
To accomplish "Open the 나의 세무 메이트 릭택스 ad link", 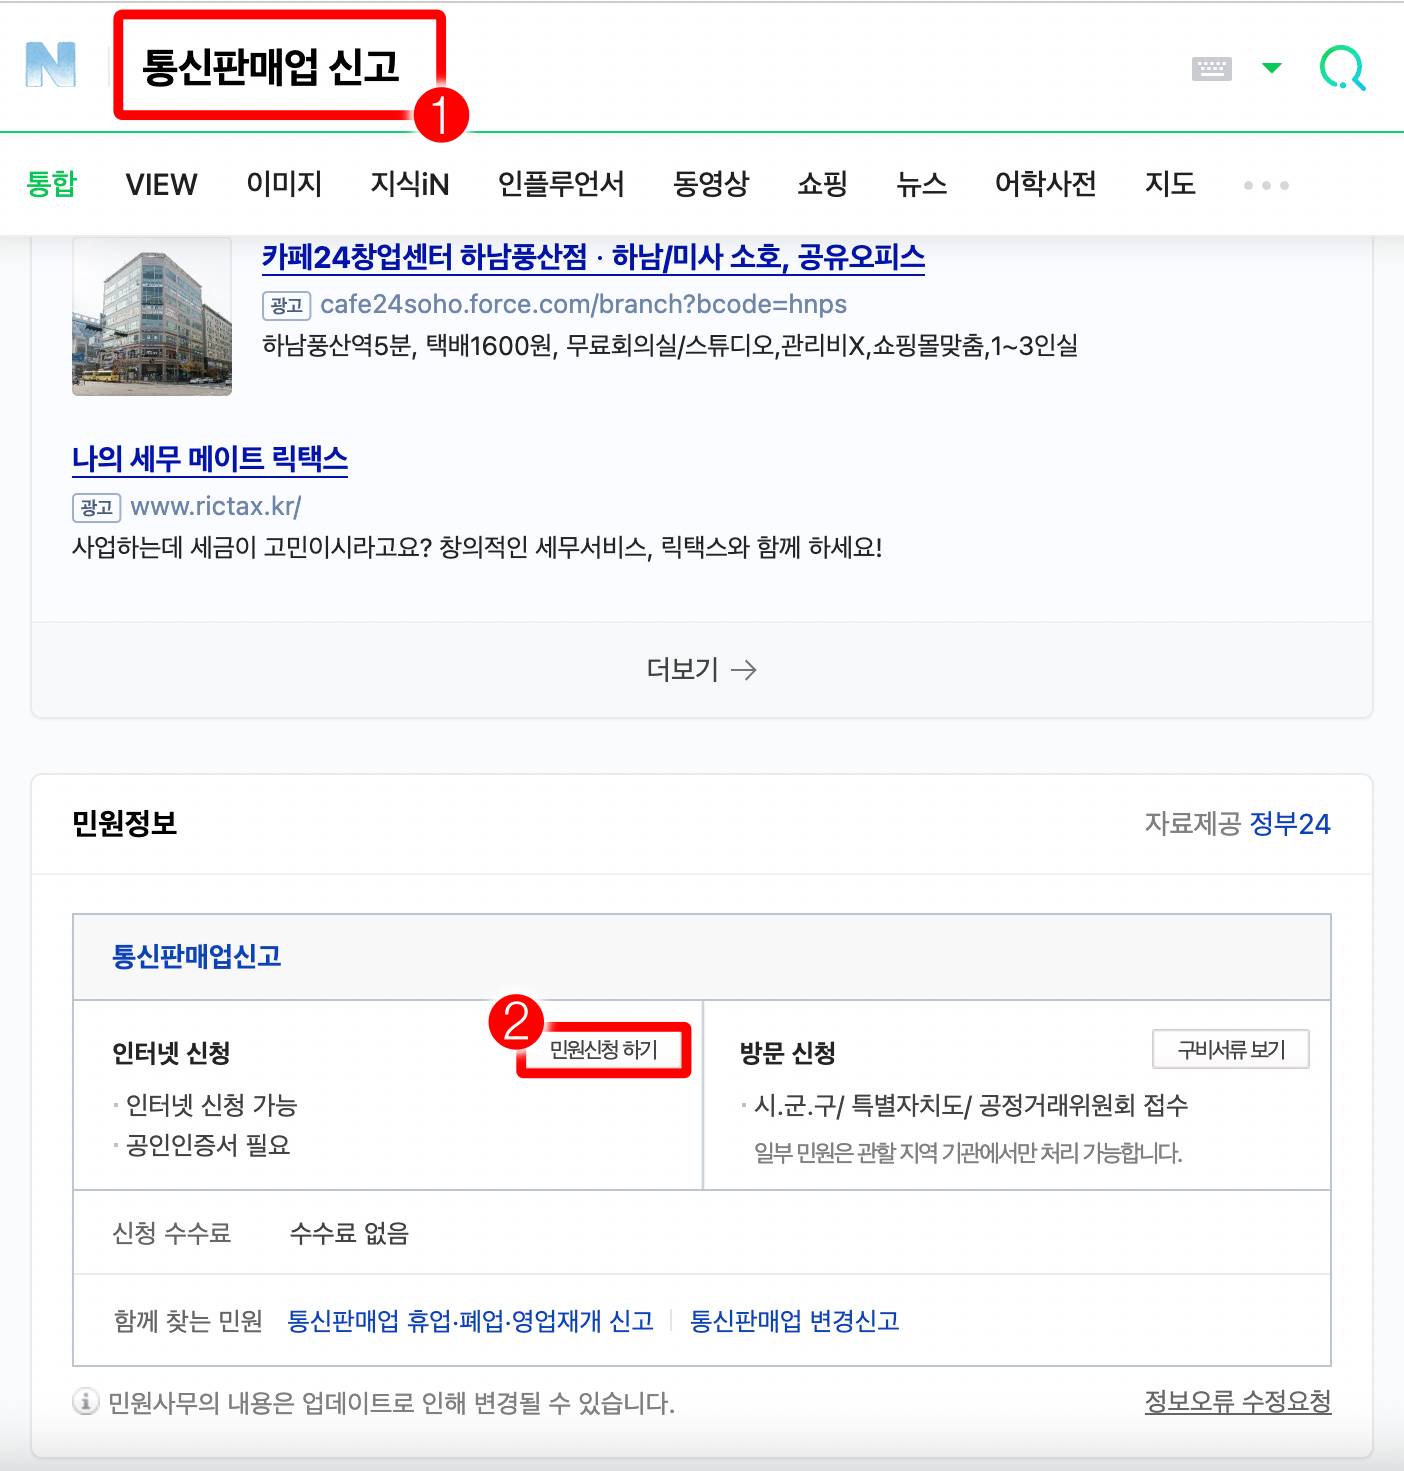I will point(211,460).
